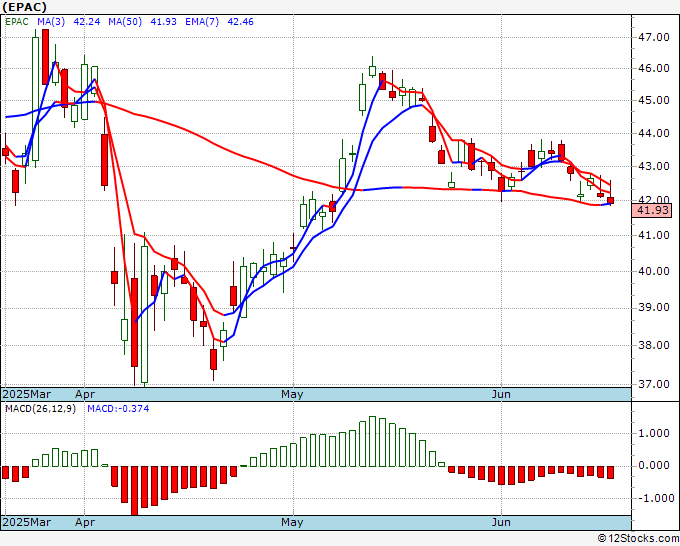Click Jun on the MACD time axis
This screenshot has width=680, height=546.
(x=501, y=522)
